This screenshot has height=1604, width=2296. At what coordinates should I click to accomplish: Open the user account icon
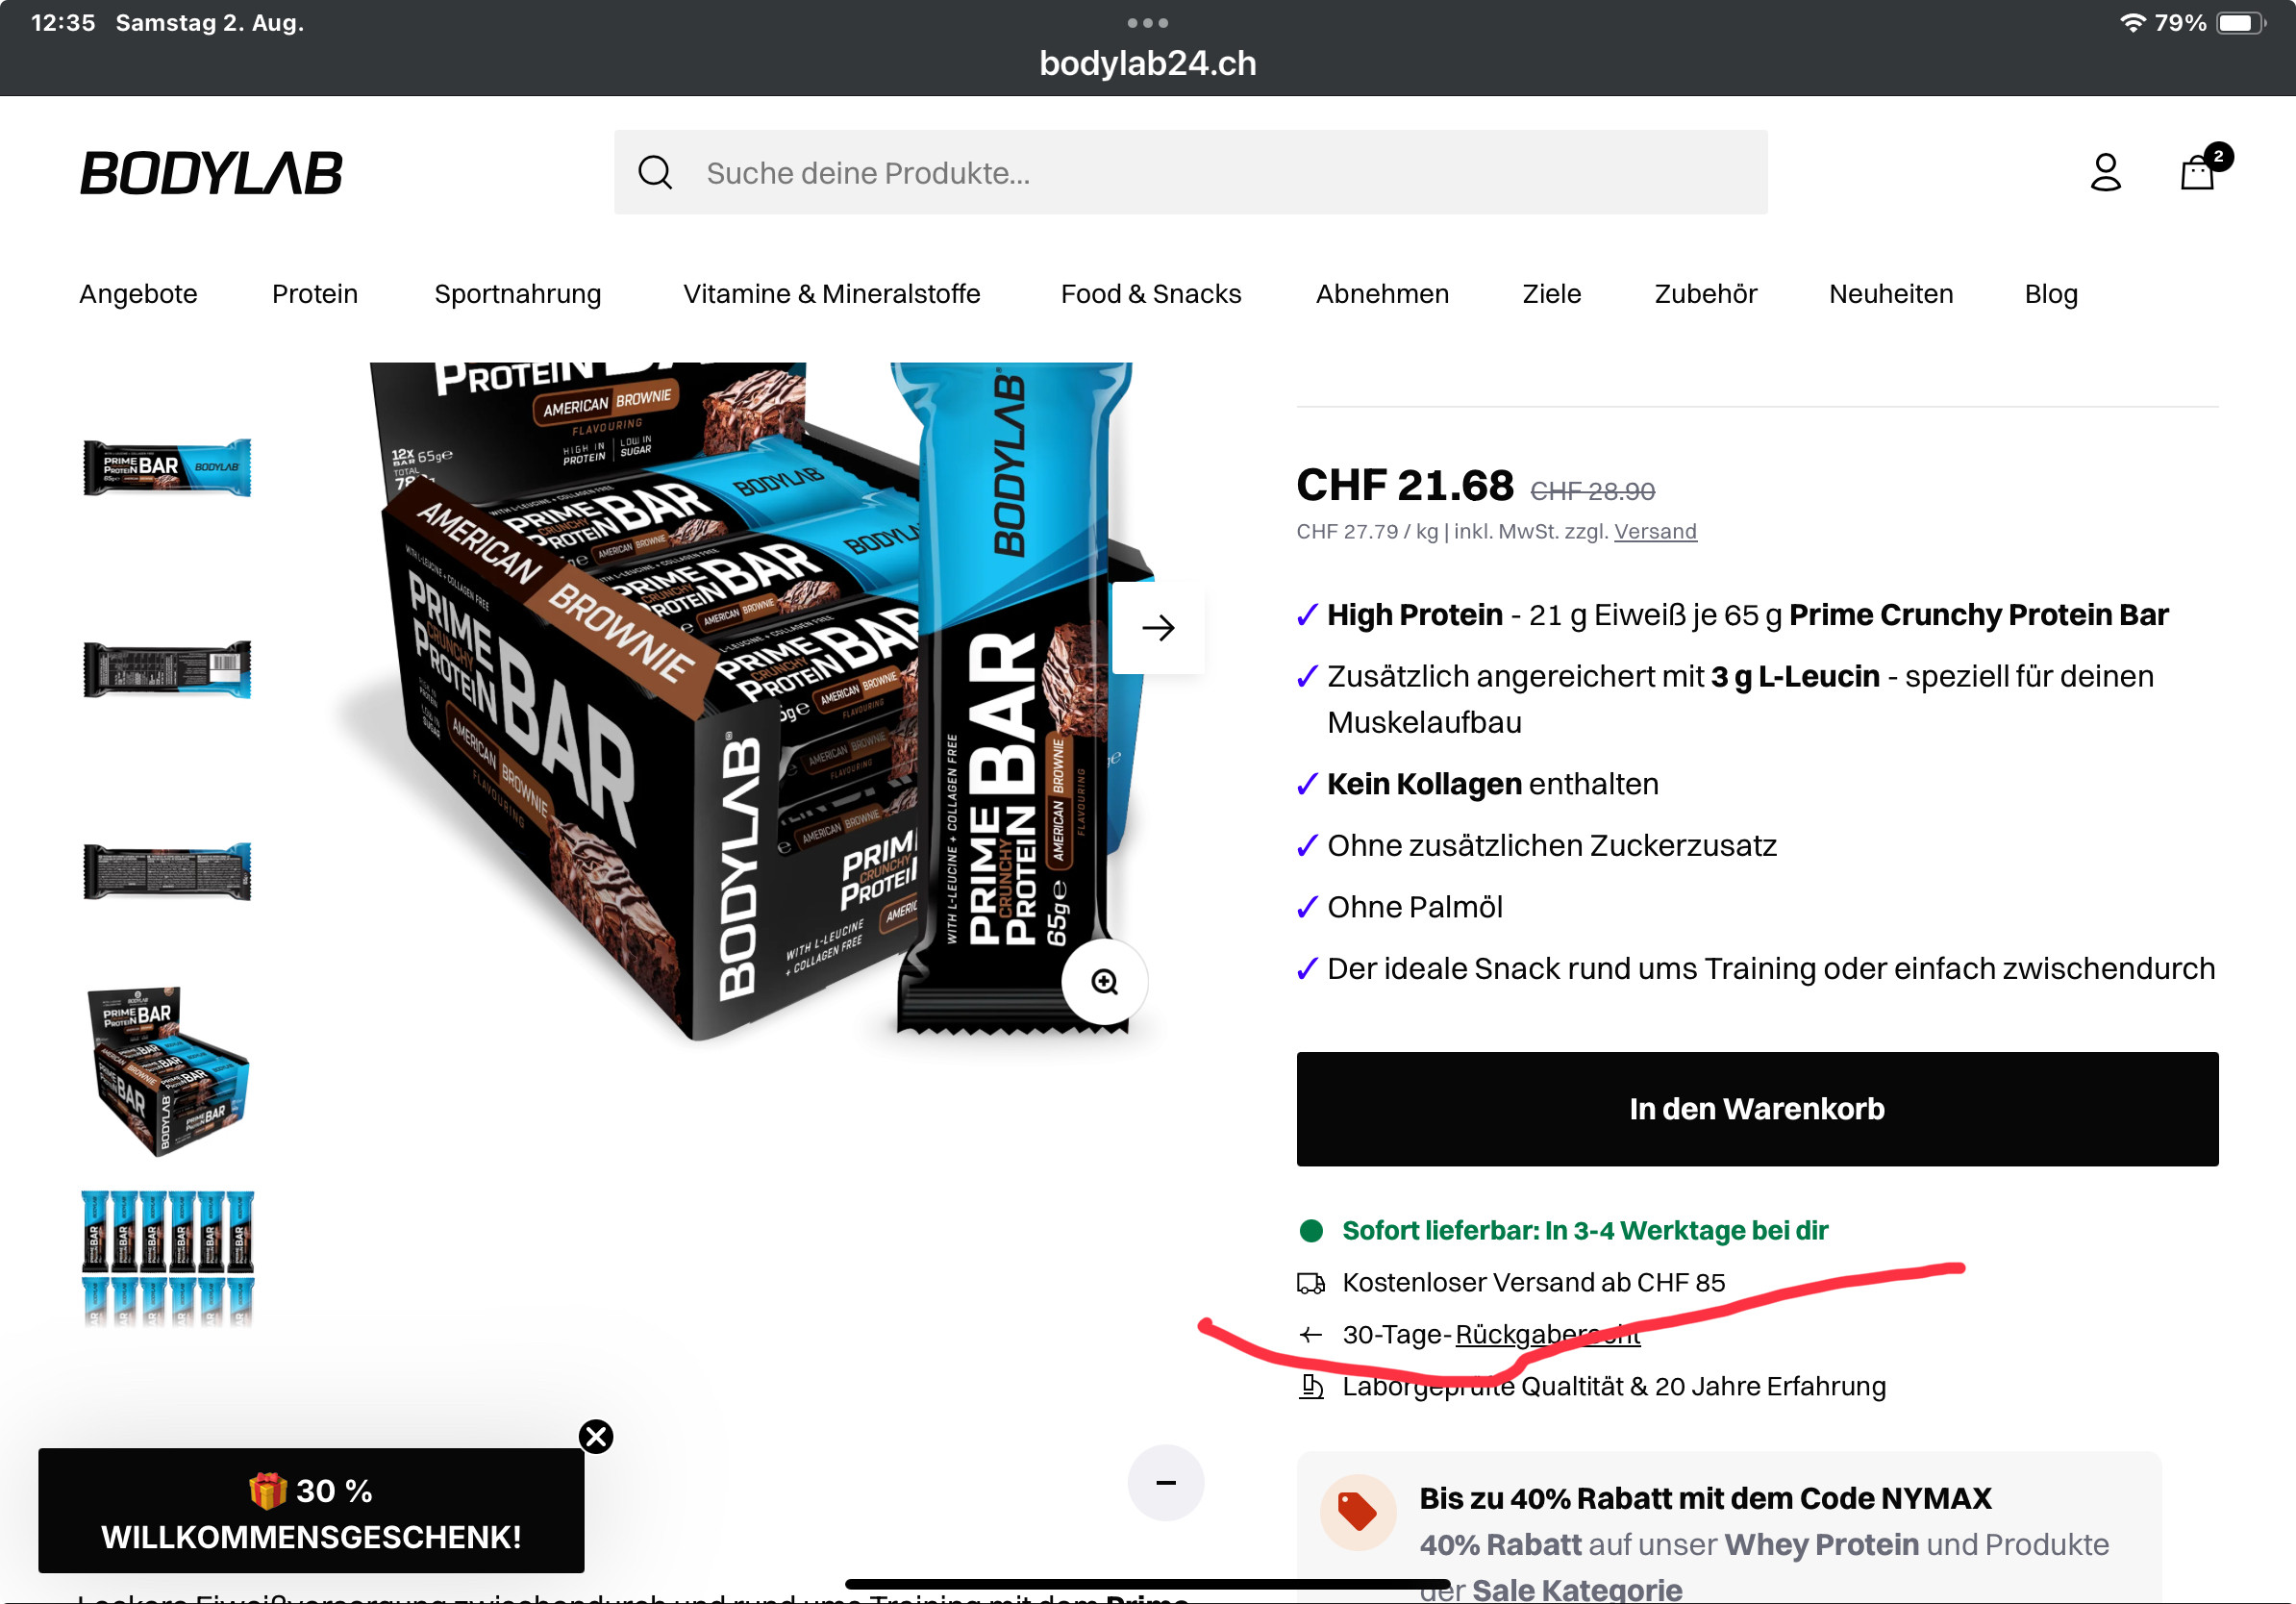(x=2105, y=172)
